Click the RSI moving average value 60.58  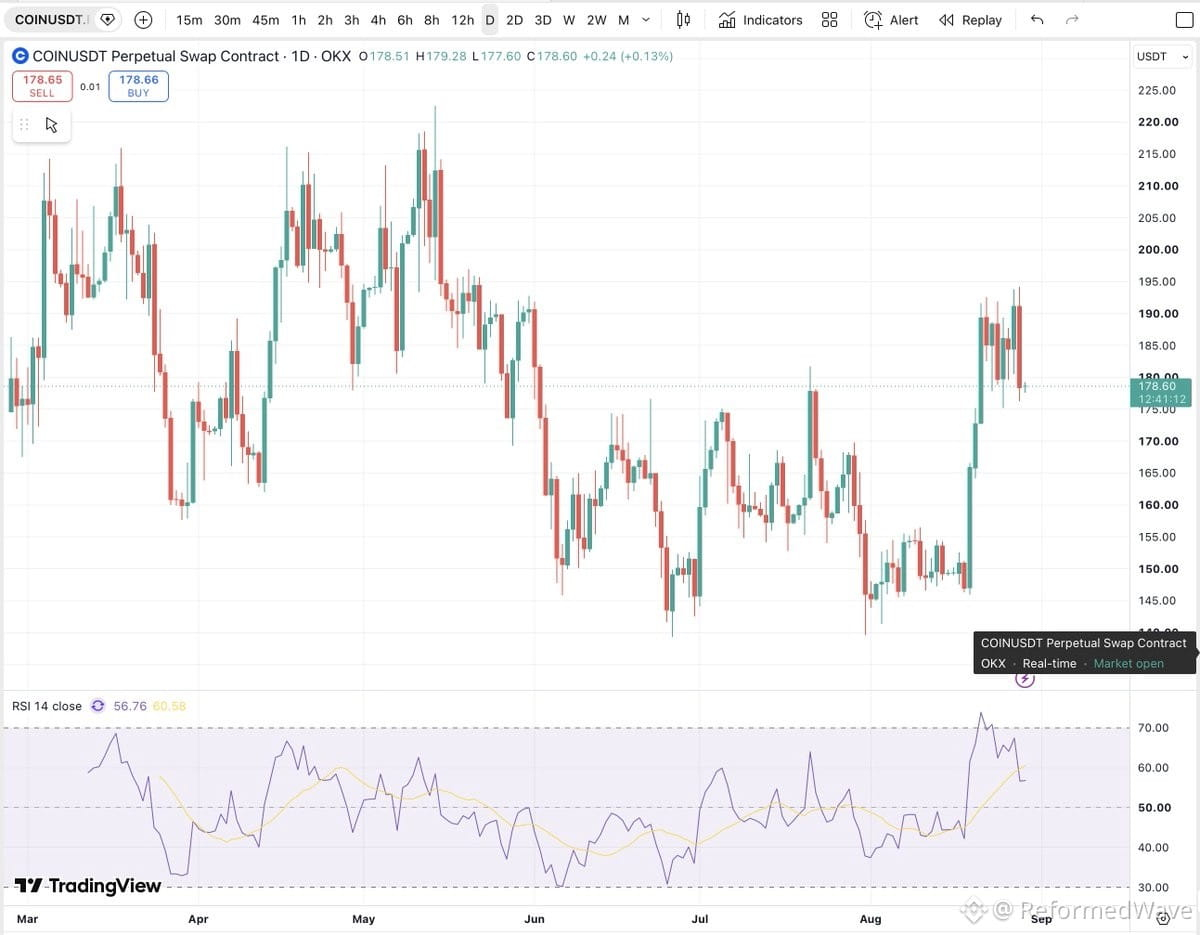(x=169, y=706)
